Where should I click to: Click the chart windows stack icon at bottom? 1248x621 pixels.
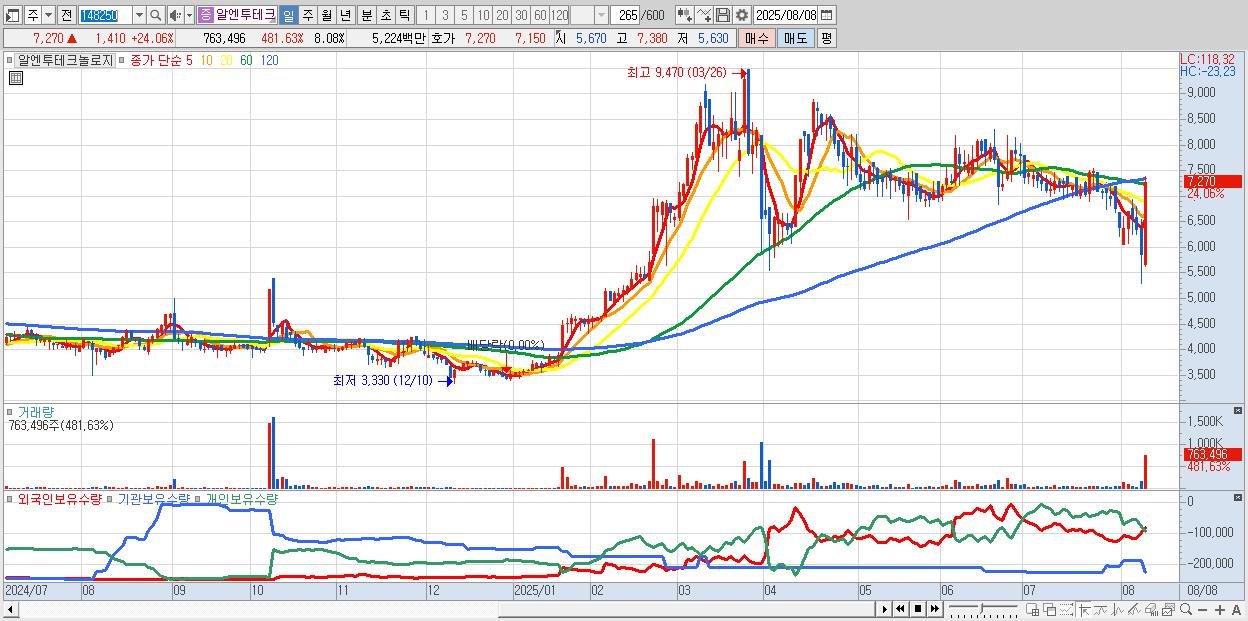1168,609
